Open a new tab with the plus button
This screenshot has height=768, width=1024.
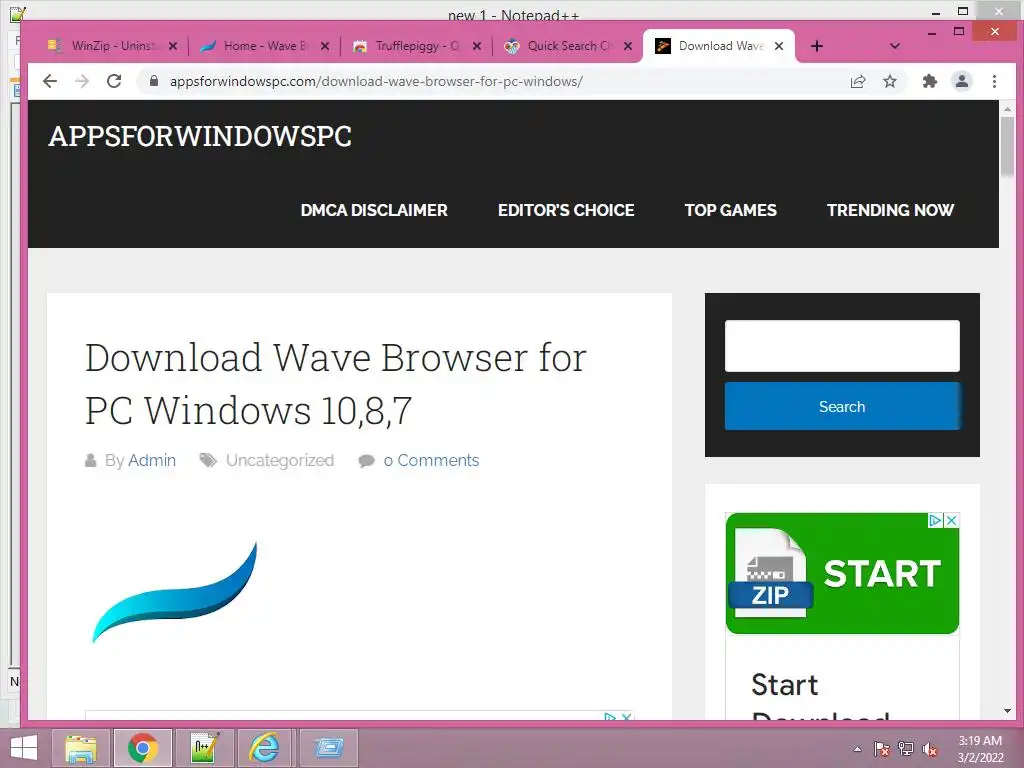[x=816, y=46]
